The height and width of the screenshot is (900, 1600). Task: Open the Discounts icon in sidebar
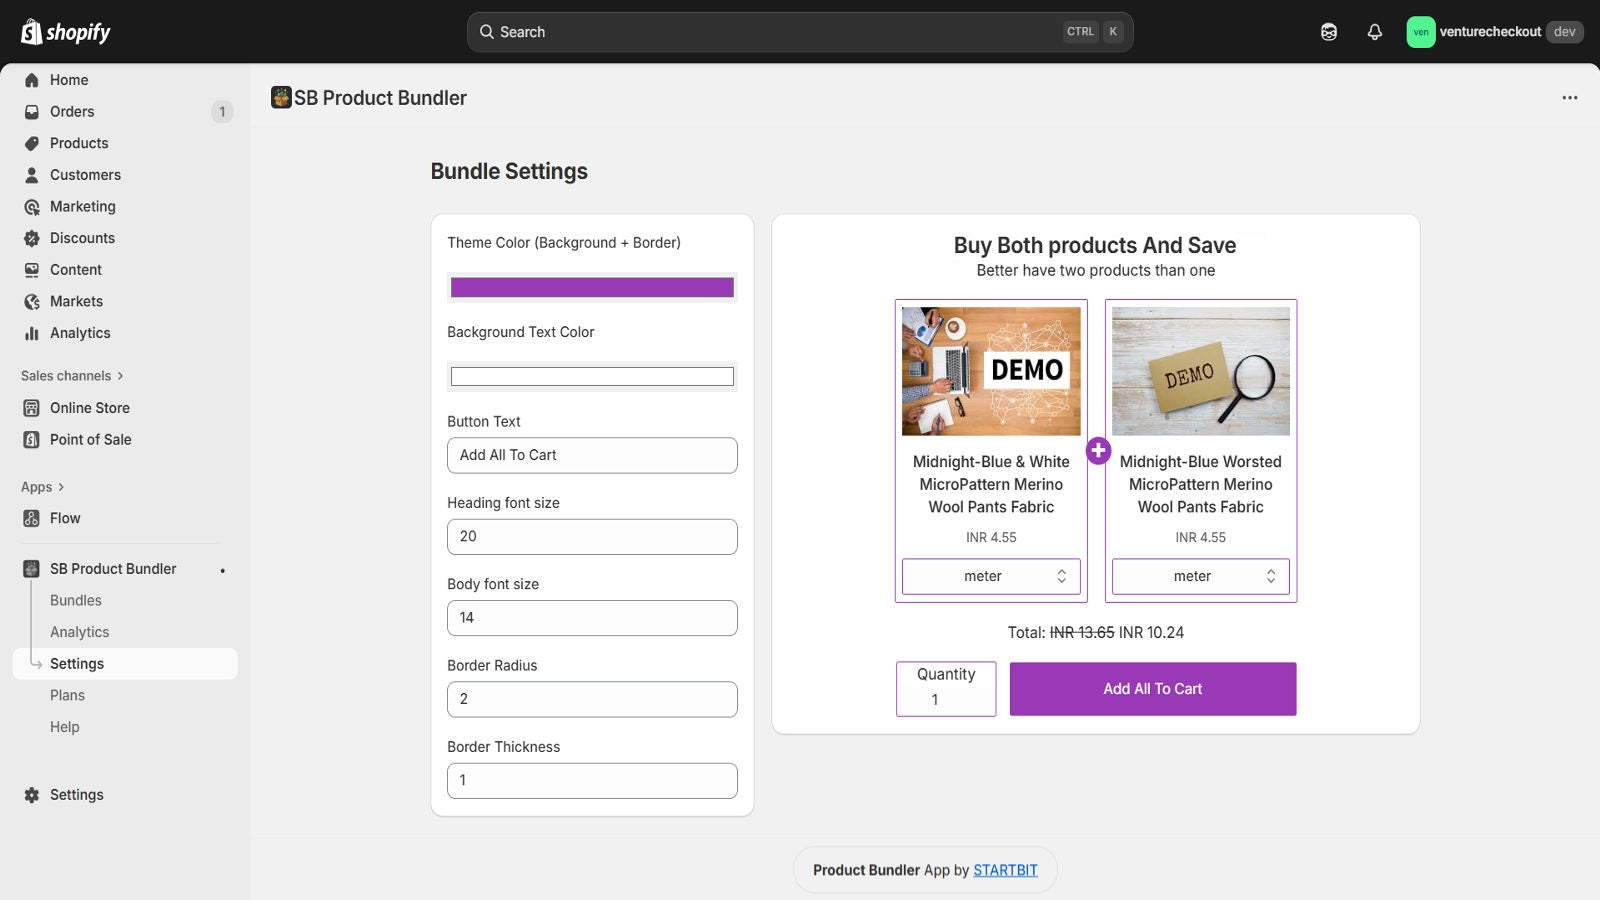point(32,238)
